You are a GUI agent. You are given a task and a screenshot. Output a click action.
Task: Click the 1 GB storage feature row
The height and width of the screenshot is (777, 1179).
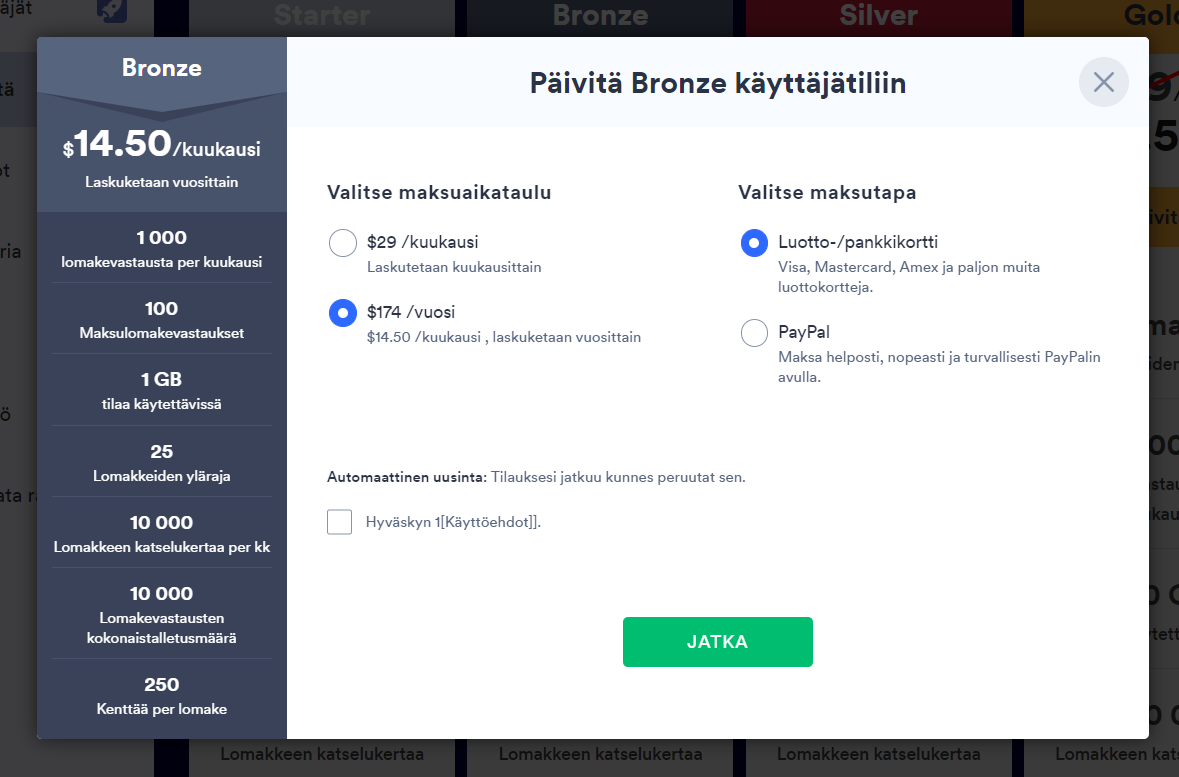point(162,391)
